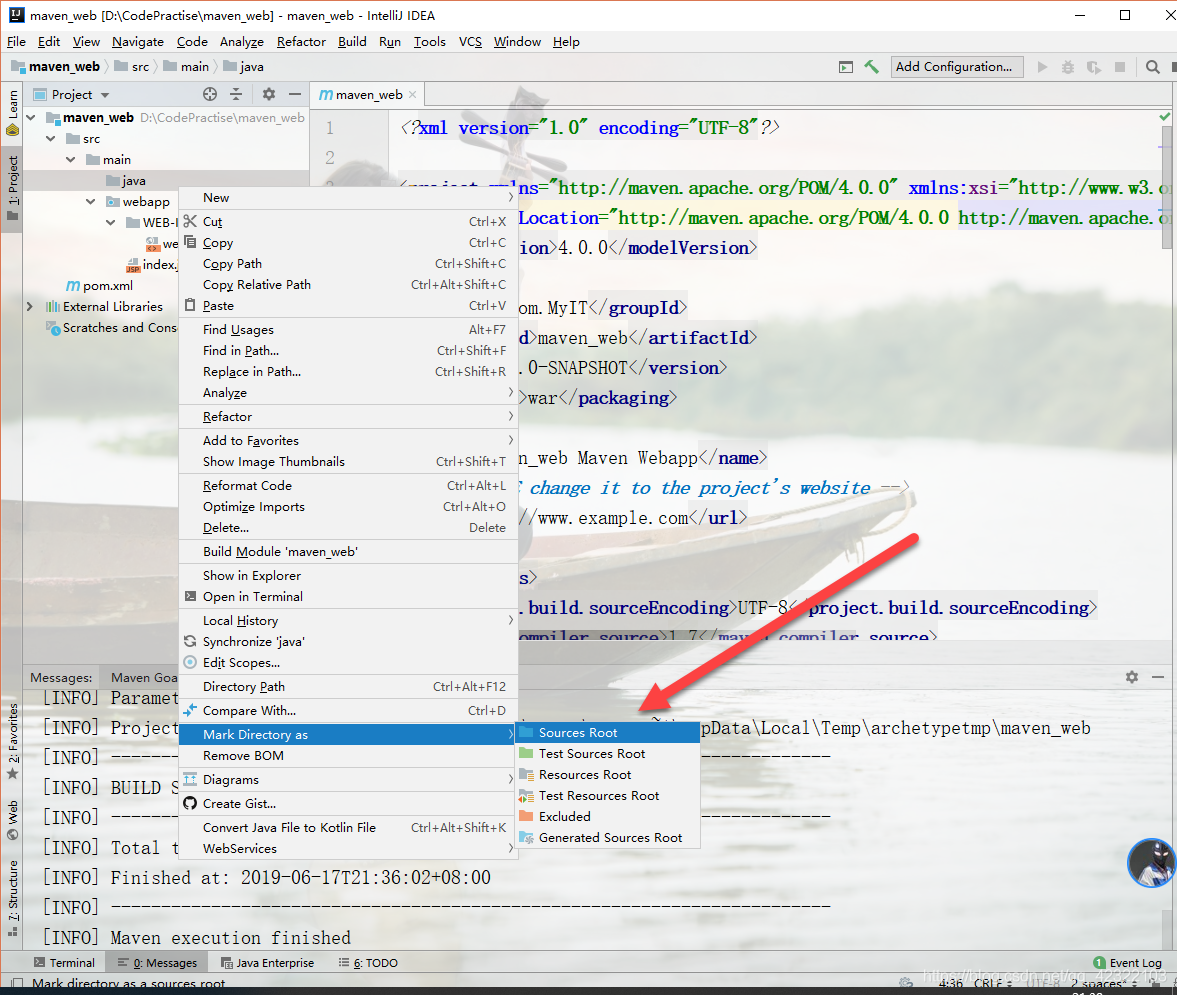Expand External Libraries tree node

[30, 306]
